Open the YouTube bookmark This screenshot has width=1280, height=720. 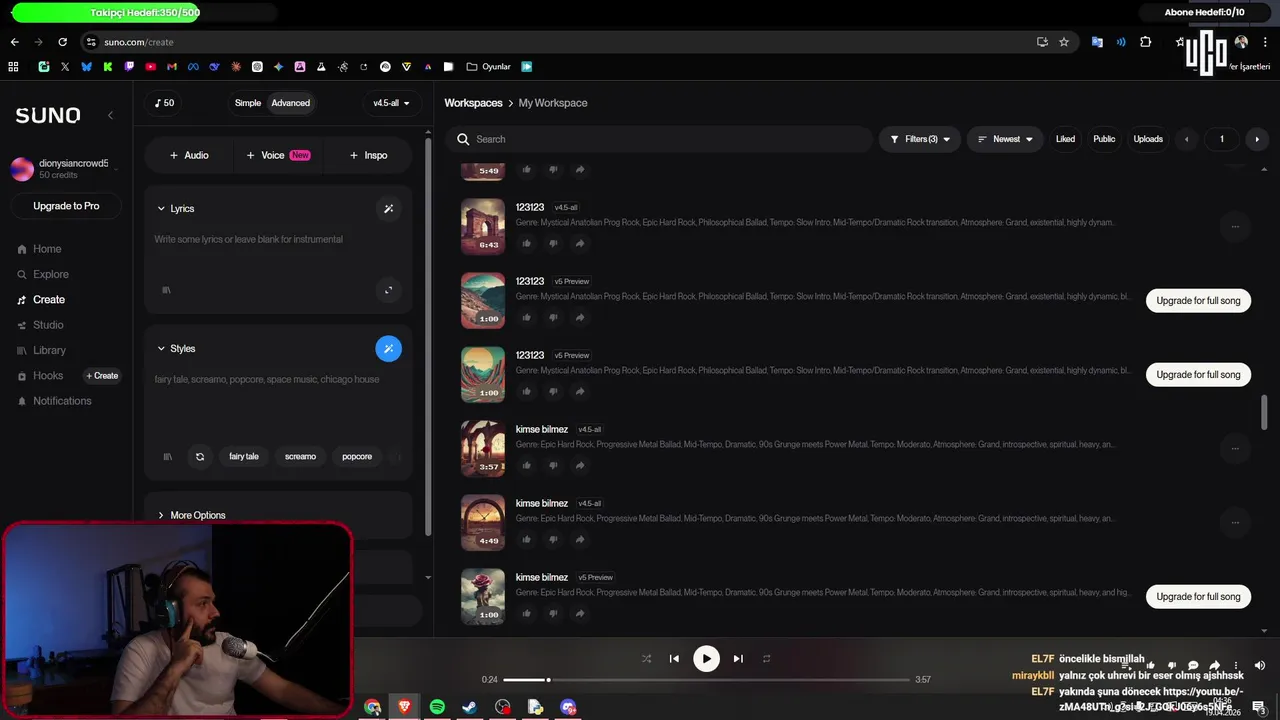(x=151, y=67)
